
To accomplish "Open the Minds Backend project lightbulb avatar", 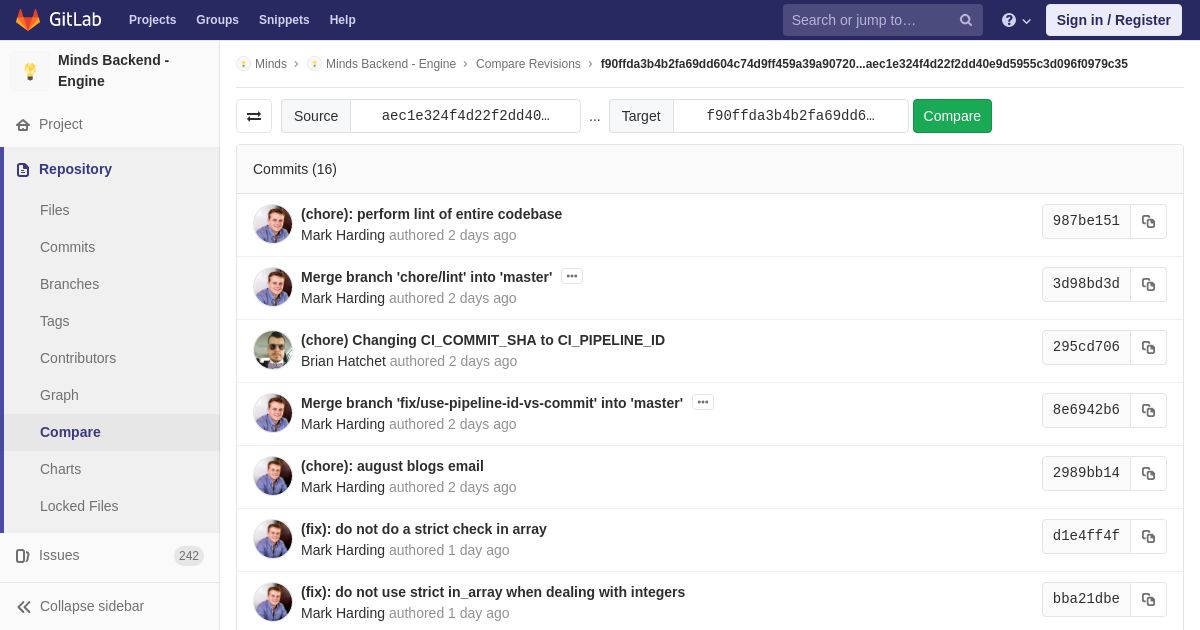I will click(30, 71).
